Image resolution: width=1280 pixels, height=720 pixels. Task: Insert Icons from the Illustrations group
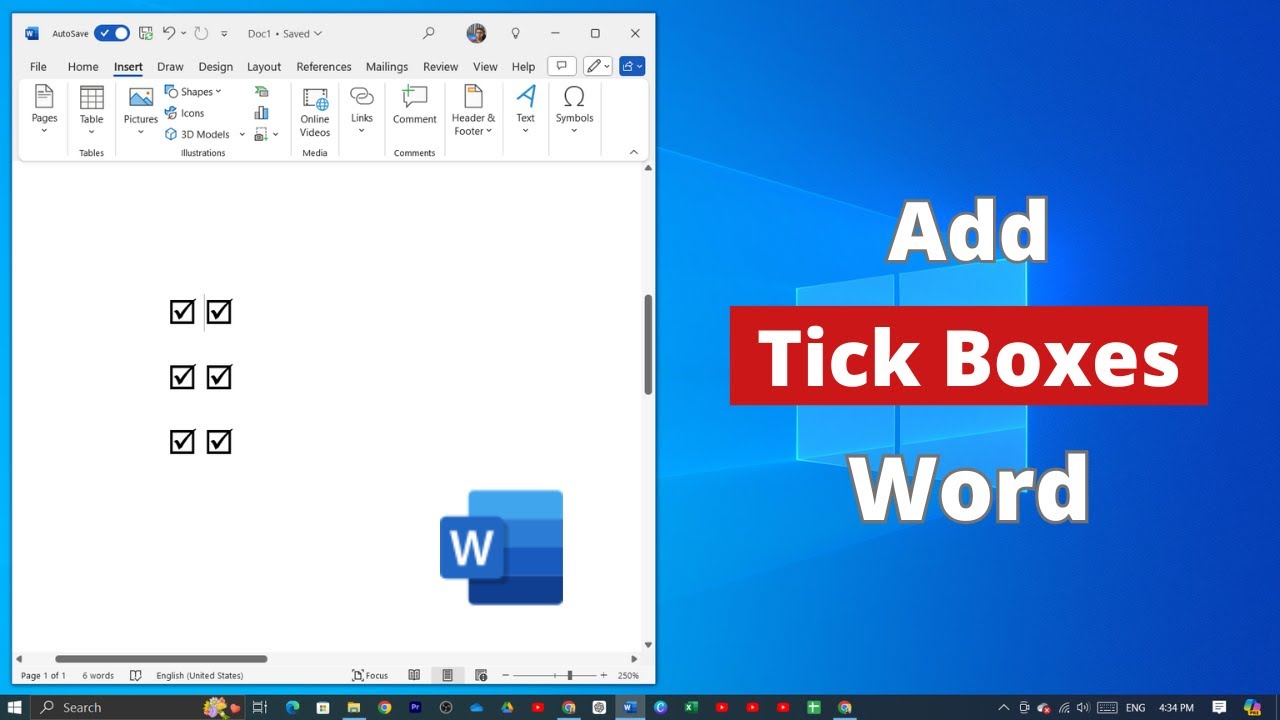(185, 113)
